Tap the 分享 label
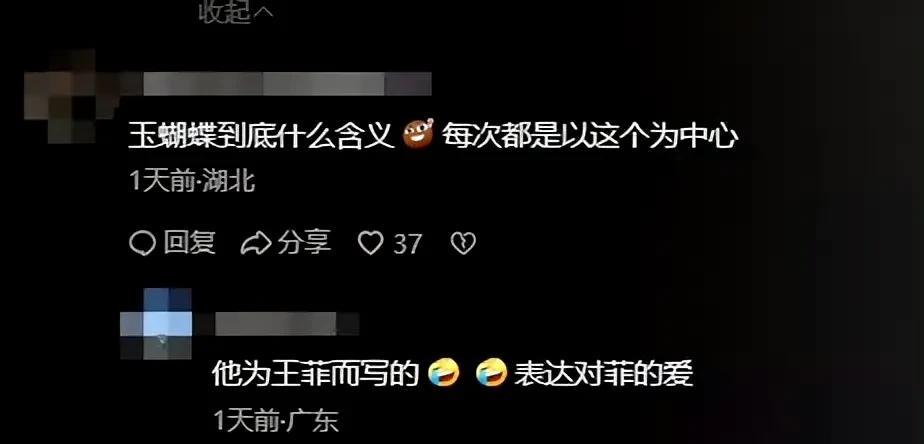924x444 pixels. pos(304,243)
